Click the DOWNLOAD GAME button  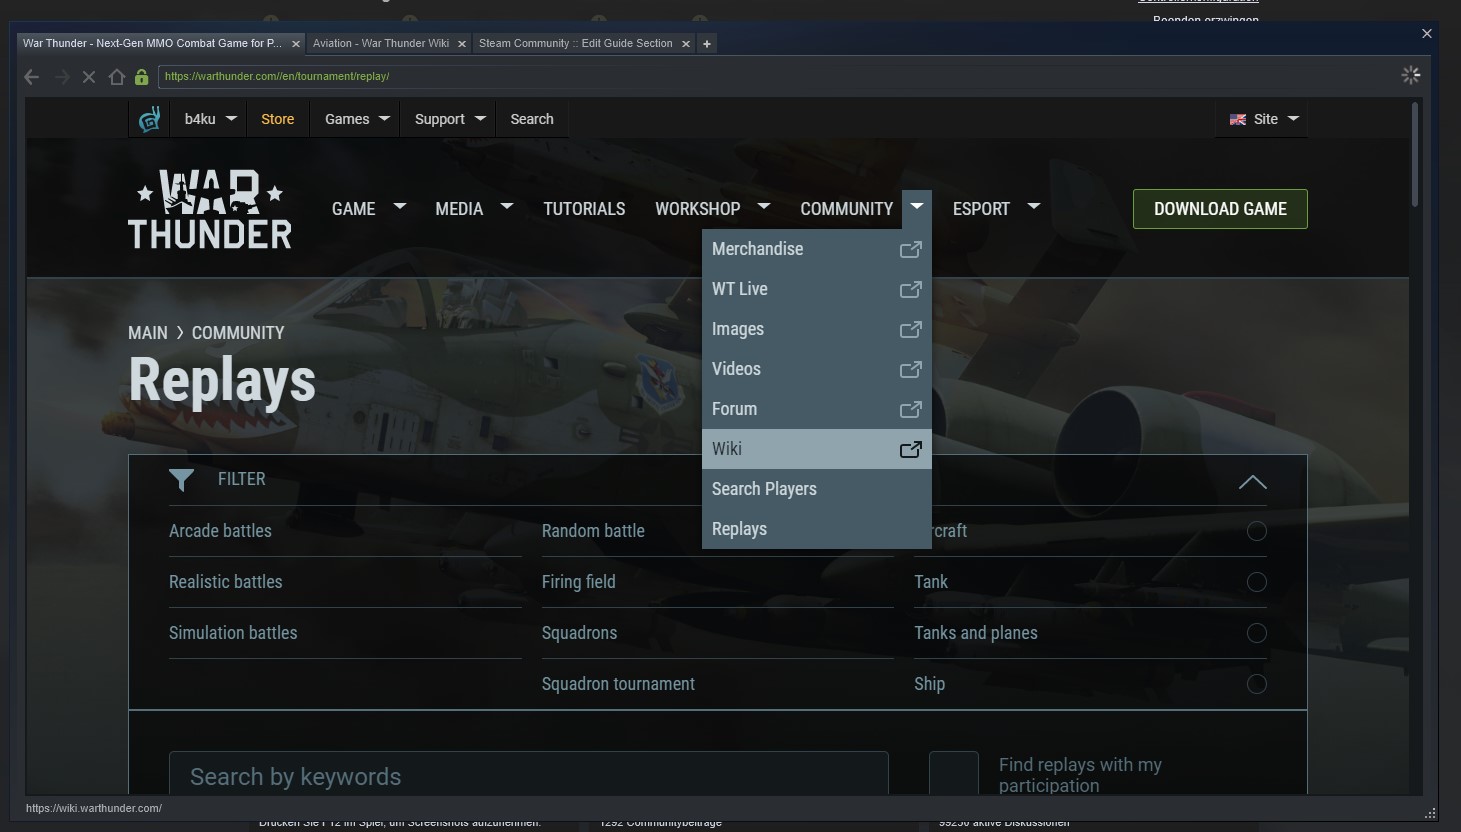(x=1220, y=209)
